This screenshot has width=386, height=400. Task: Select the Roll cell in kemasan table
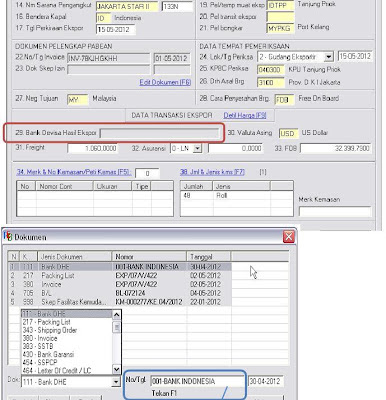click(x=241, y=195)
